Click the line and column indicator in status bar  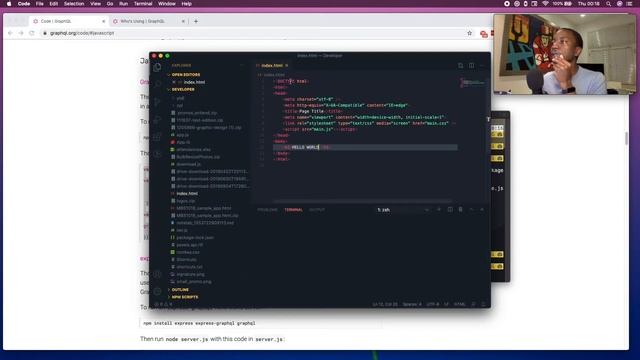[x=385, y=304]
